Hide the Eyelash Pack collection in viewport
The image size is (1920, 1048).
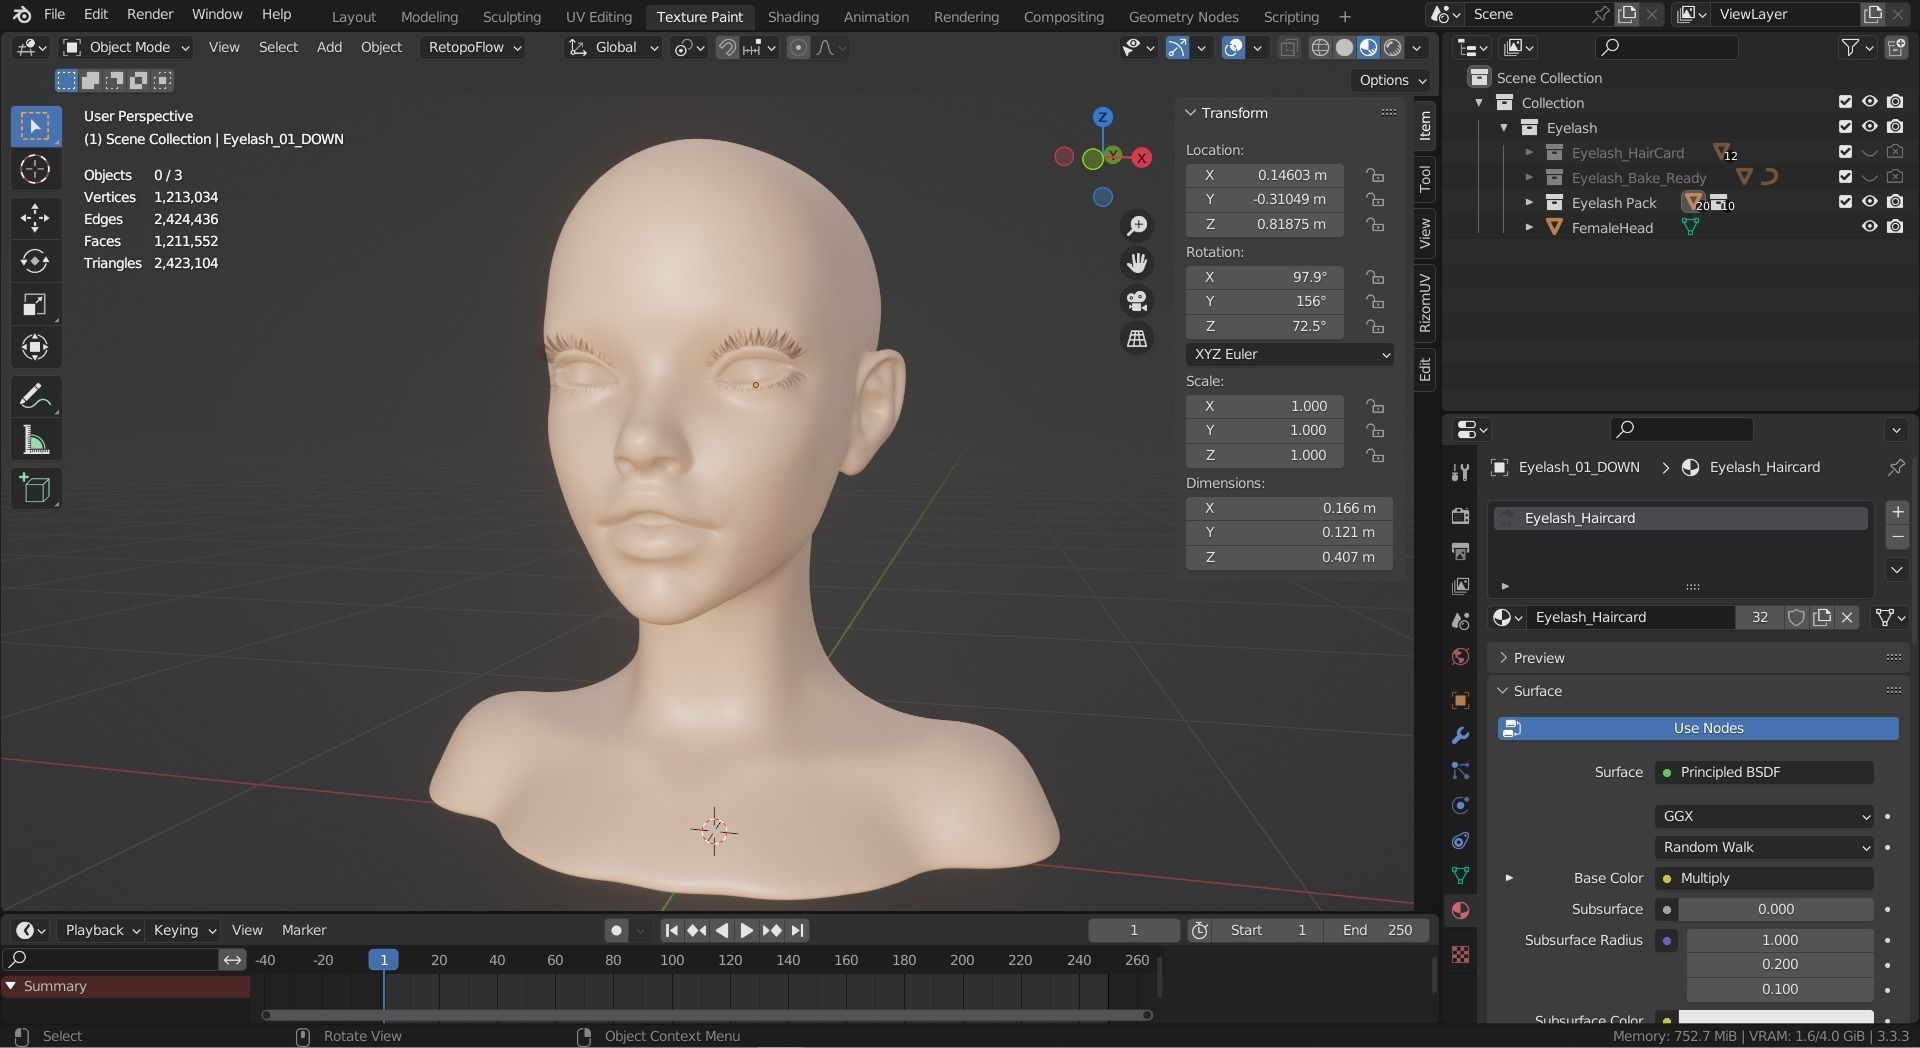(1869, 202)
